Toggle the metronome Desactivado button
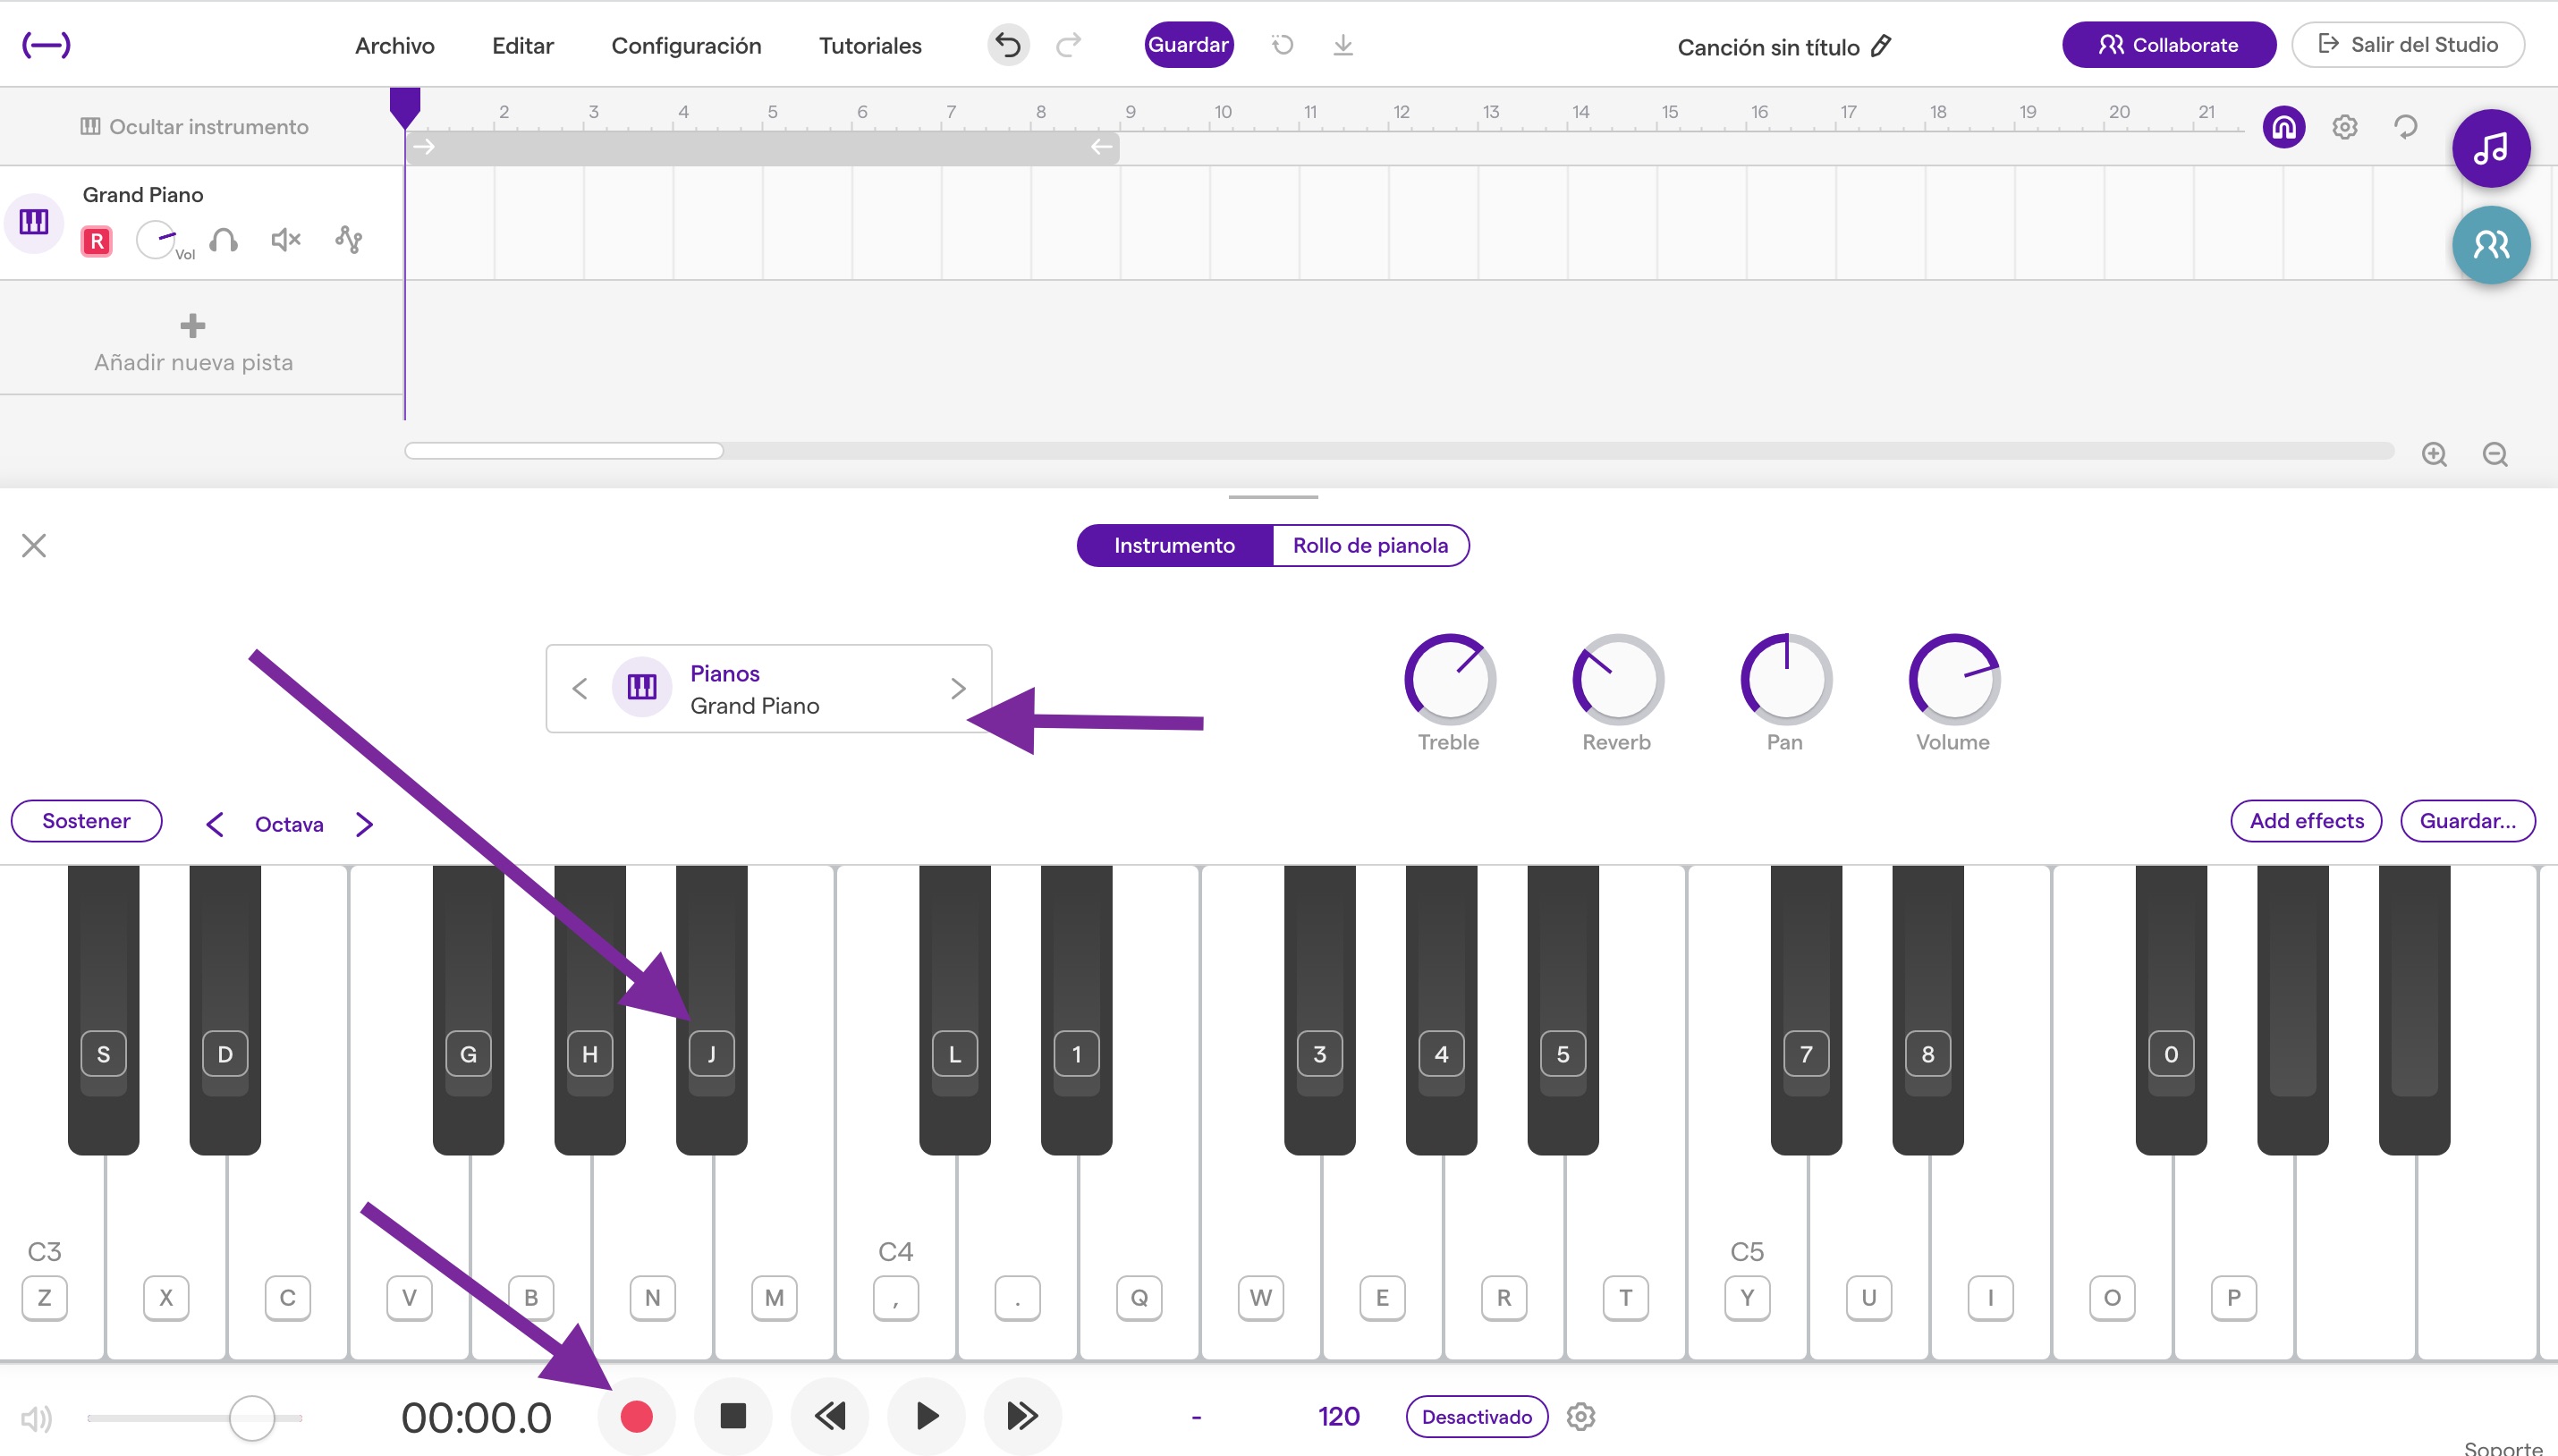This screenshot has height=1456, width=2558. click(1476, 1417)
